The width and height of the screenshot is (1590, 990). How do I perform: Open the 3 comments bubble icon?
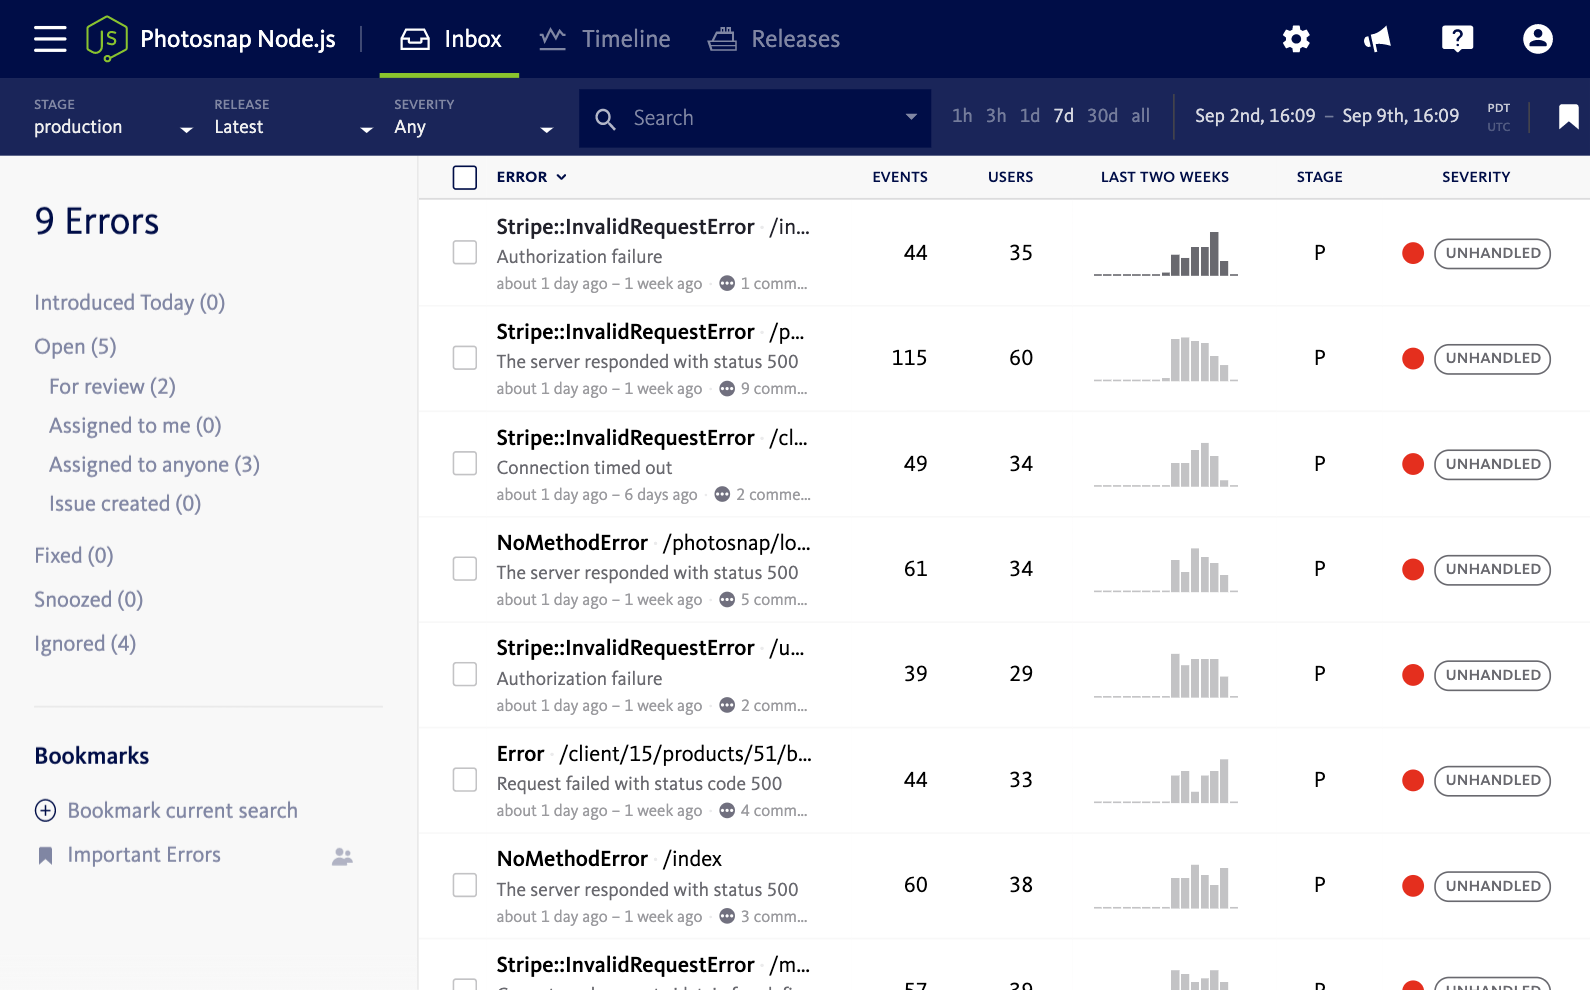(727, 916)
